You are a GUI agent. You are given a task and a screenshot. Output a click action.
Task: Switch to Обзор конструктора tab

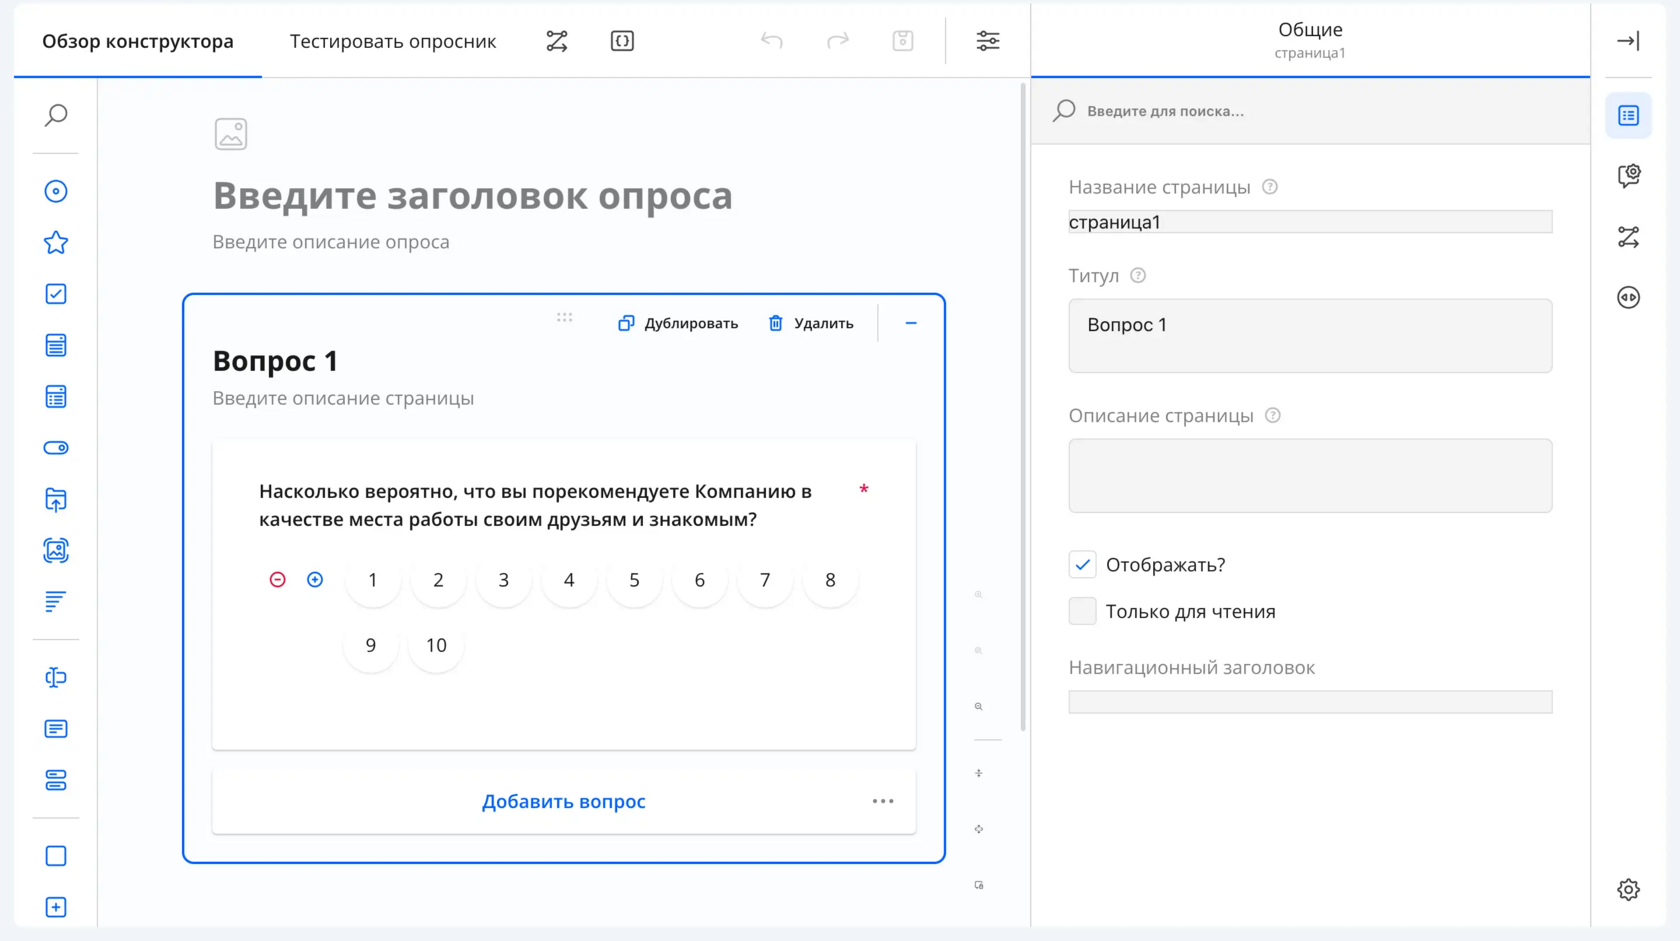[138, 41]
